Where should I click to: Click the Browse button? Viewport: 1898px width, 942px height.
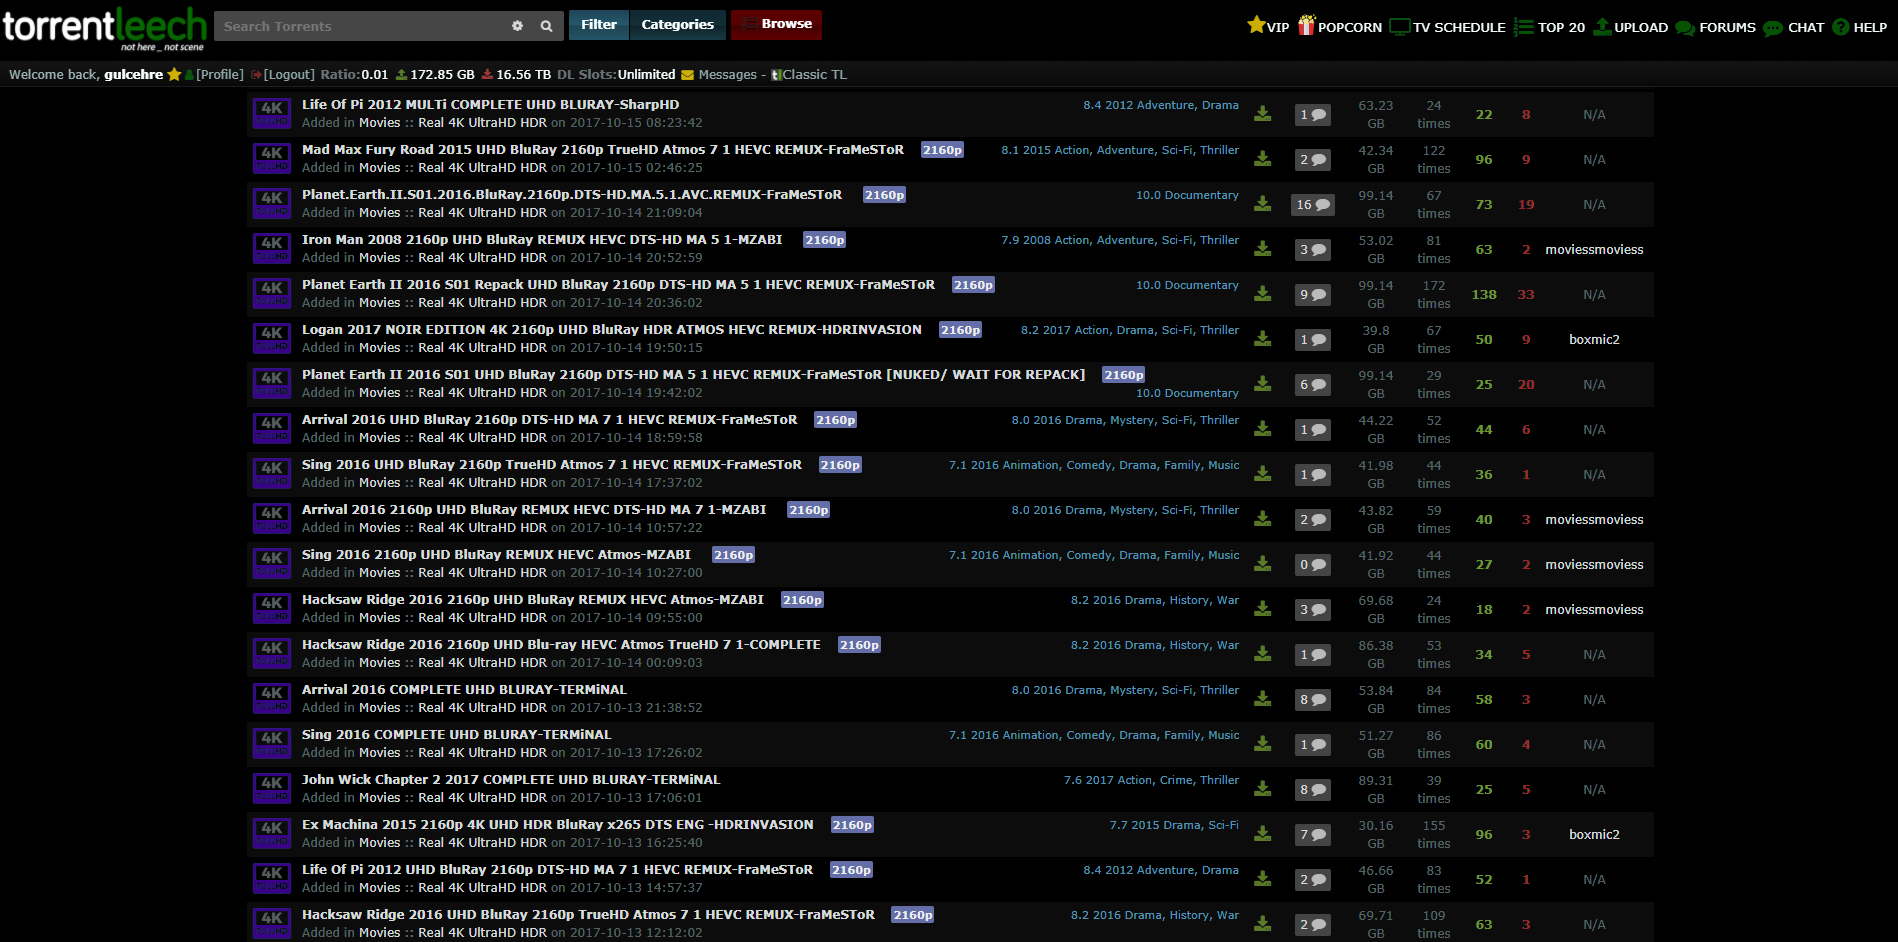(x=776, y=24)
